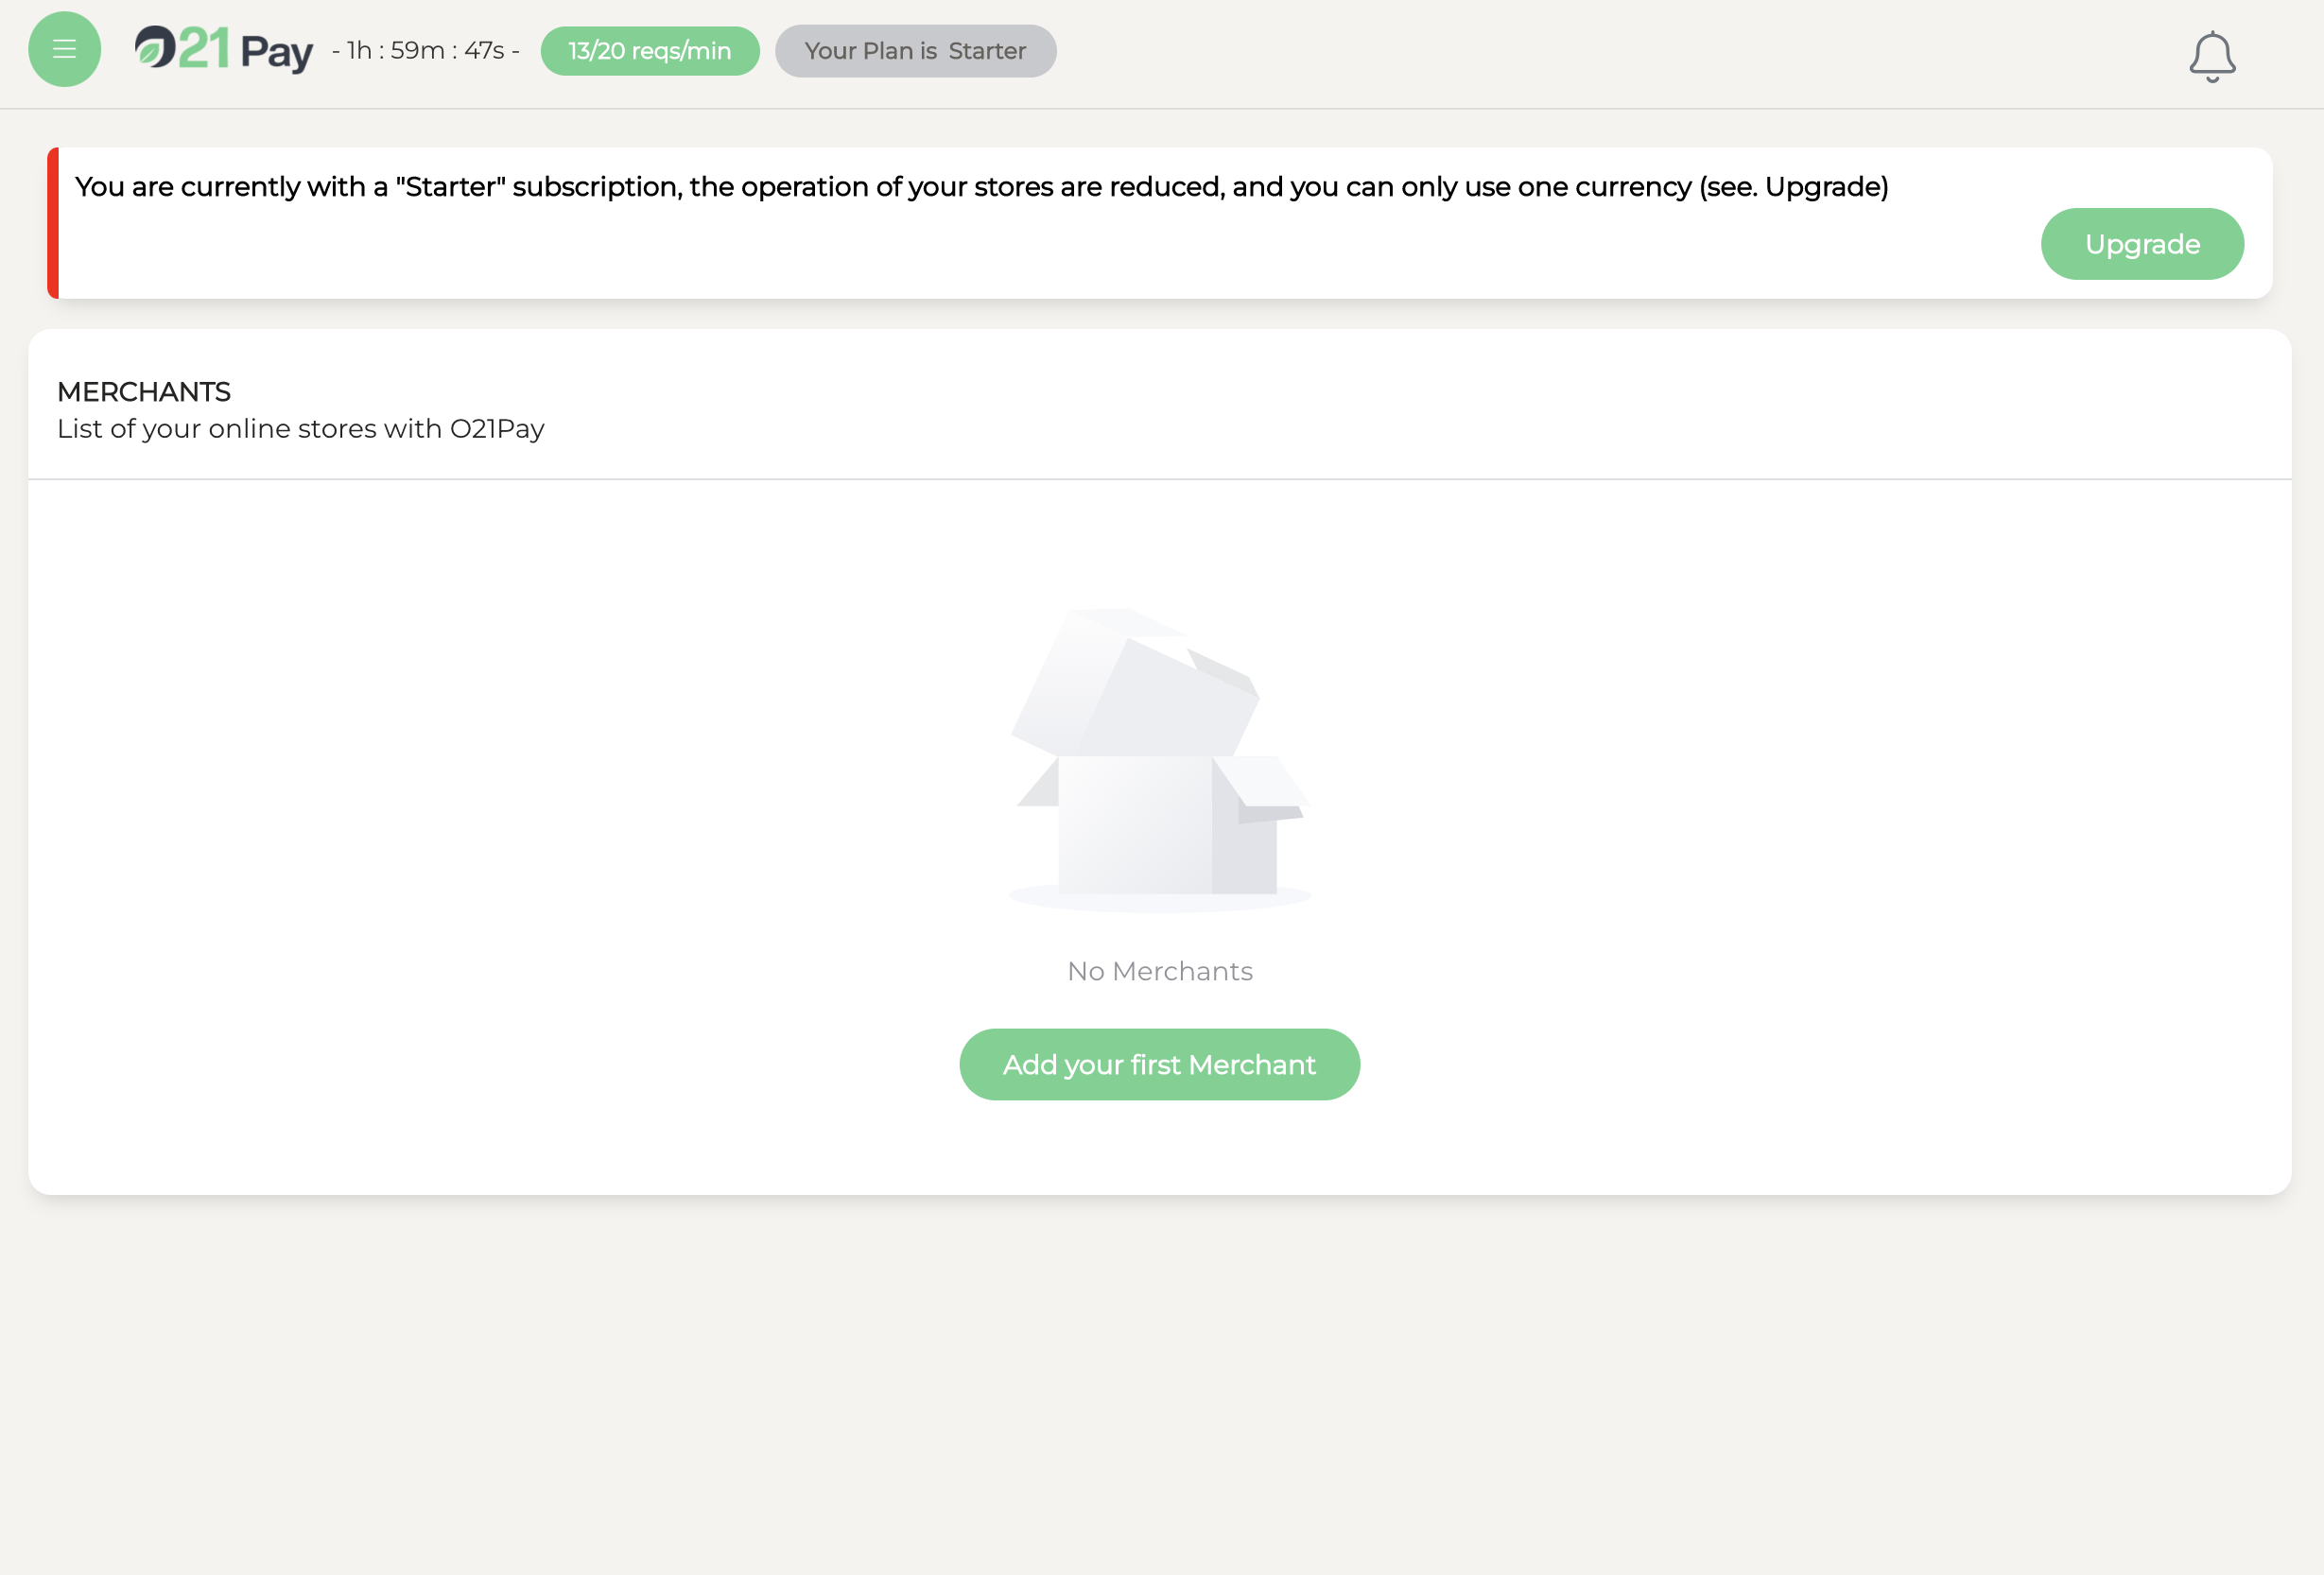
Task: Click the session countdown timer text
Action: tap(425, 51)
